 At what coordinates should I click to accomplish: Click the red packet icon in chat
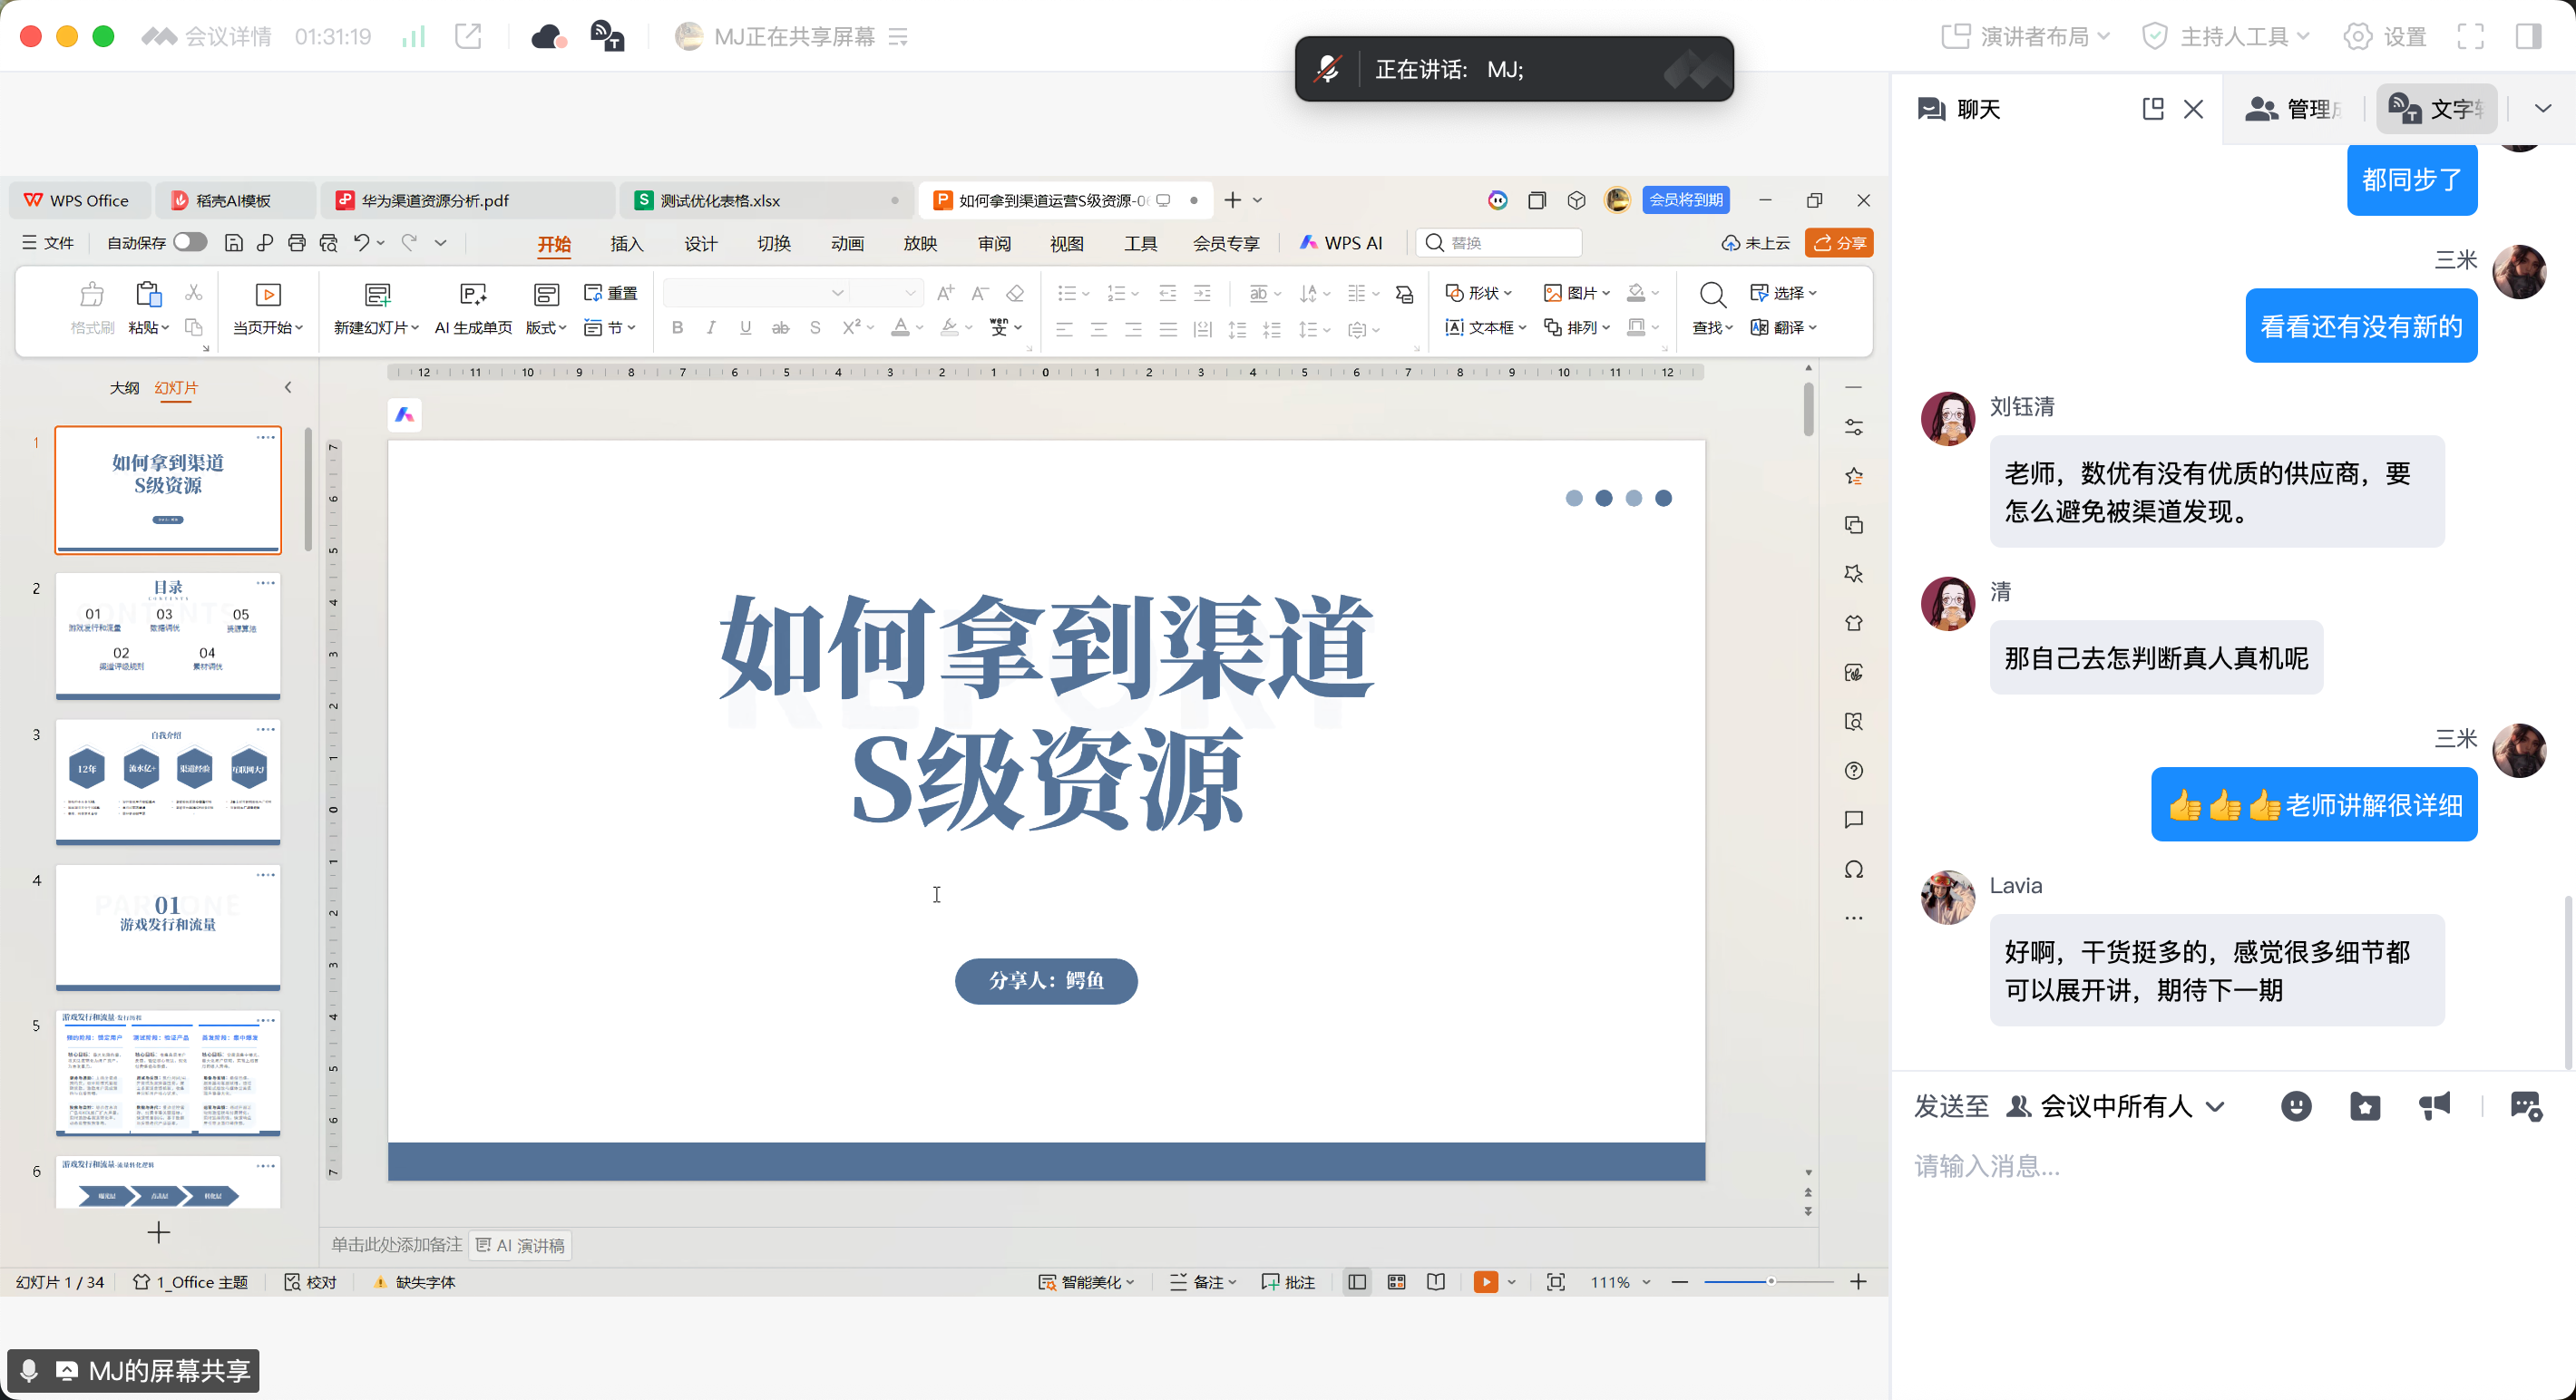pyautogui.click(x=2365, y=1106)
